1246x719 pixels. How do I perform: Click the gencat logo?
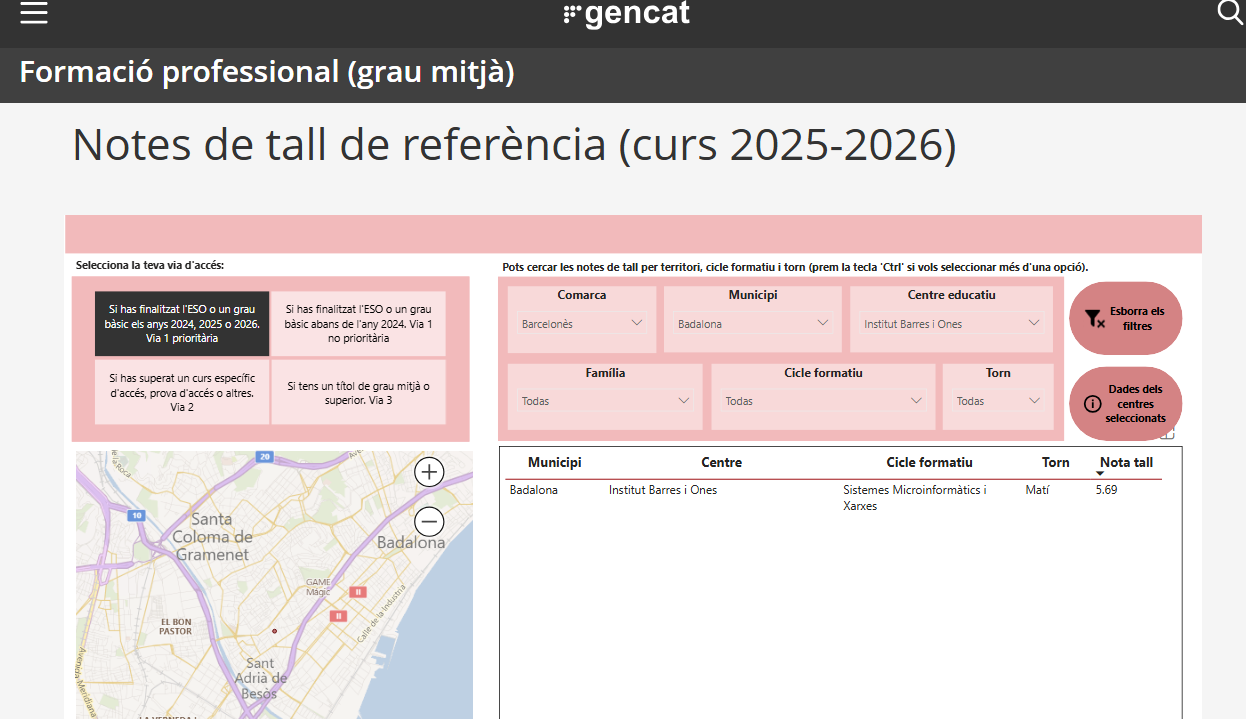tap(627, 14)
